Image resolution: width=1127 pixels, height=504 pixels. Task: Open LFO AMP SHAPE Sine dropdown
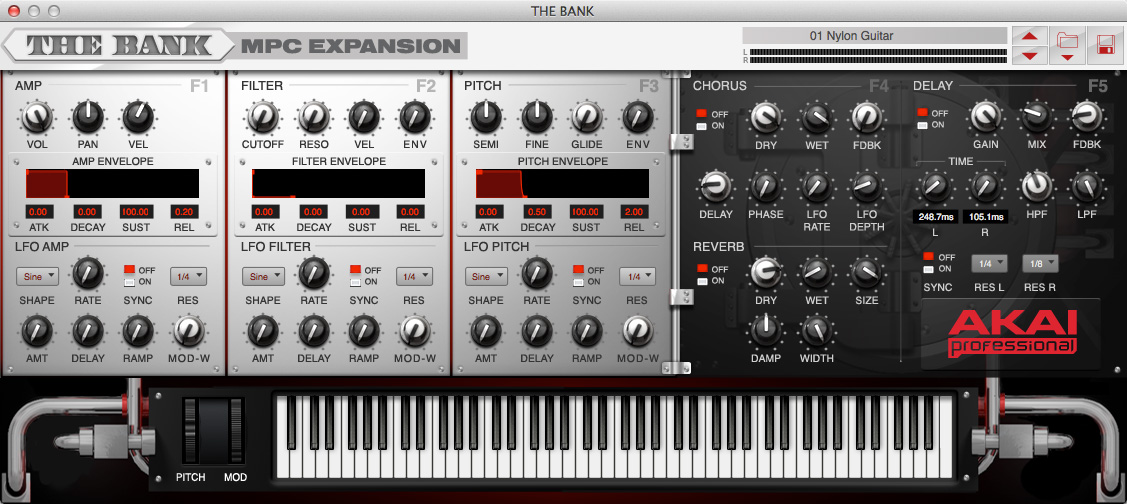[x=37, y=276]
